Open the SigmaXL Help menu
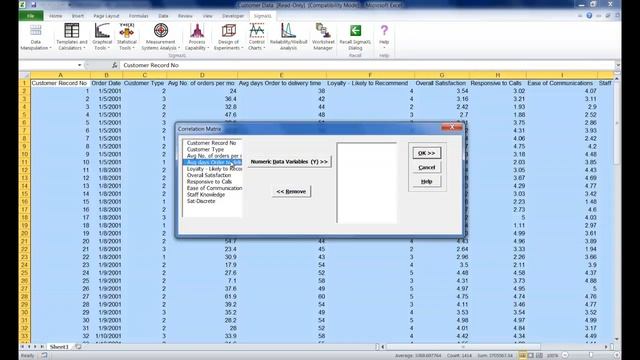640x360 pixels. point(384,38)
